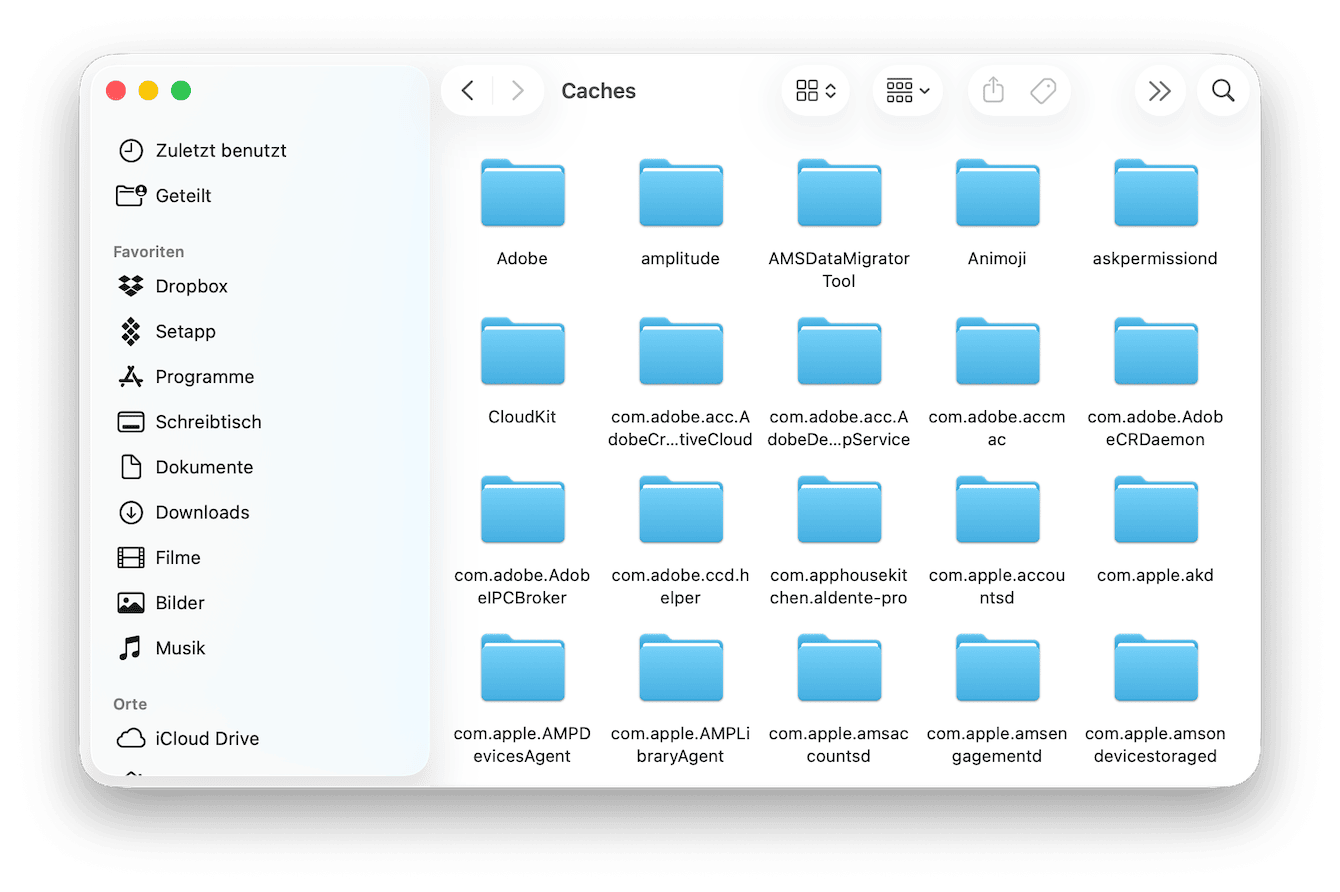
Task: Select the Animoji folder
Action: [x=997, y=194]
